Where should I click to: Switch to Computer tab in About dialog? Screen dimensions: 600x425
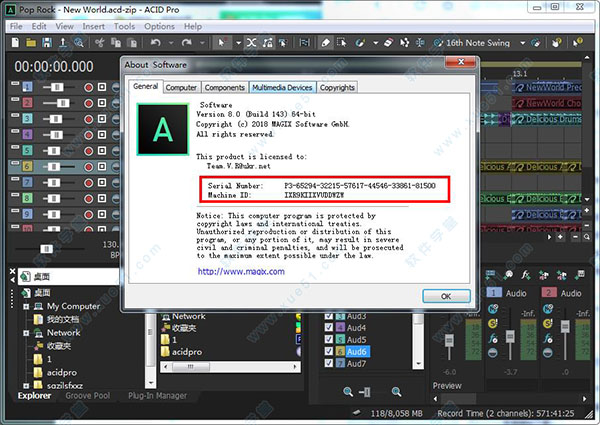(x=181, y=88)
